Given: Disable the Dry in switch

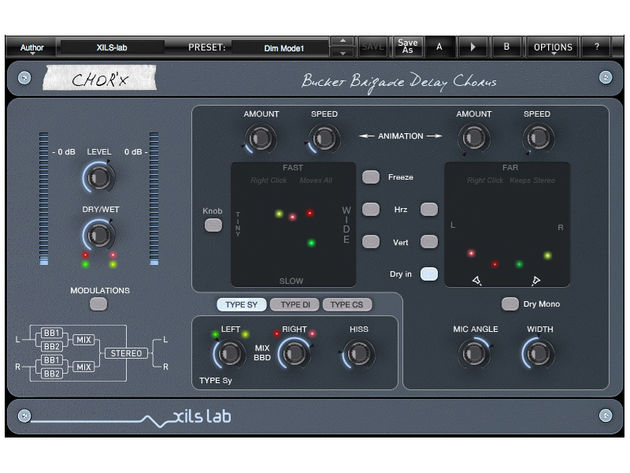Looking at the screenshot, I should [429, 274].
